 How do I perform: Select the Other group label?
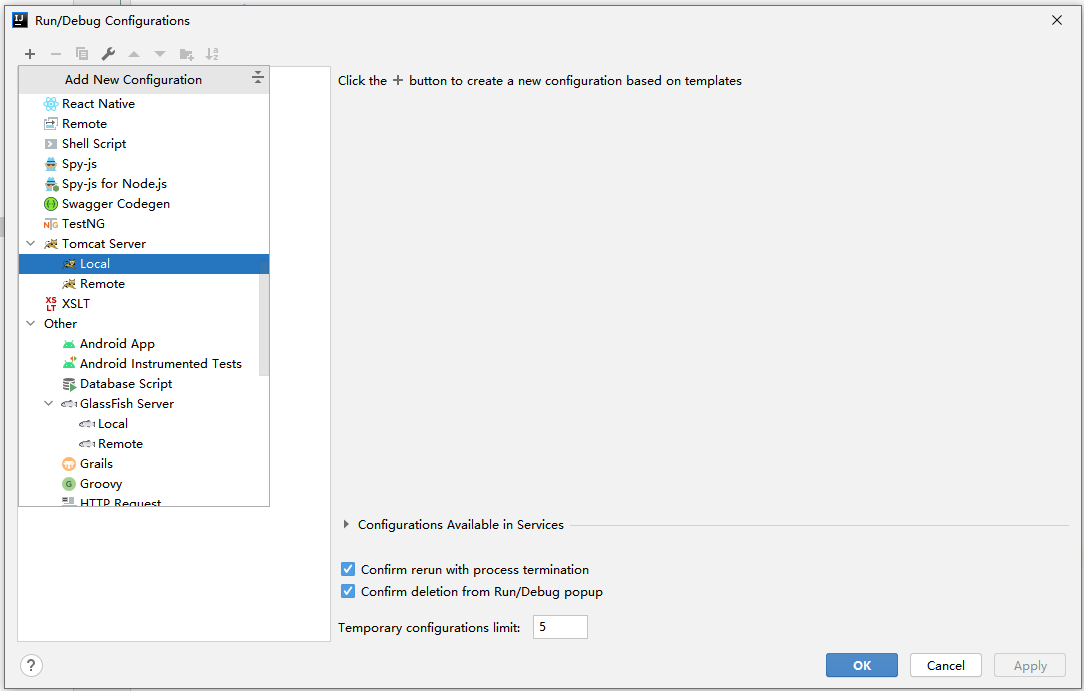(x=60, y=324)
